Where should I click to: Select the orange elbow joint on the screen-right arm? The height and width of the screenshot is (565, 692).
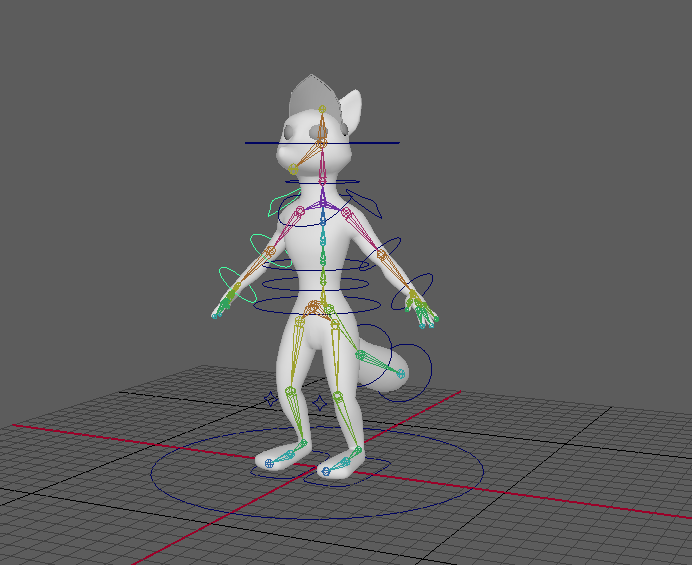pyautogui.click(x=381, y=254)
